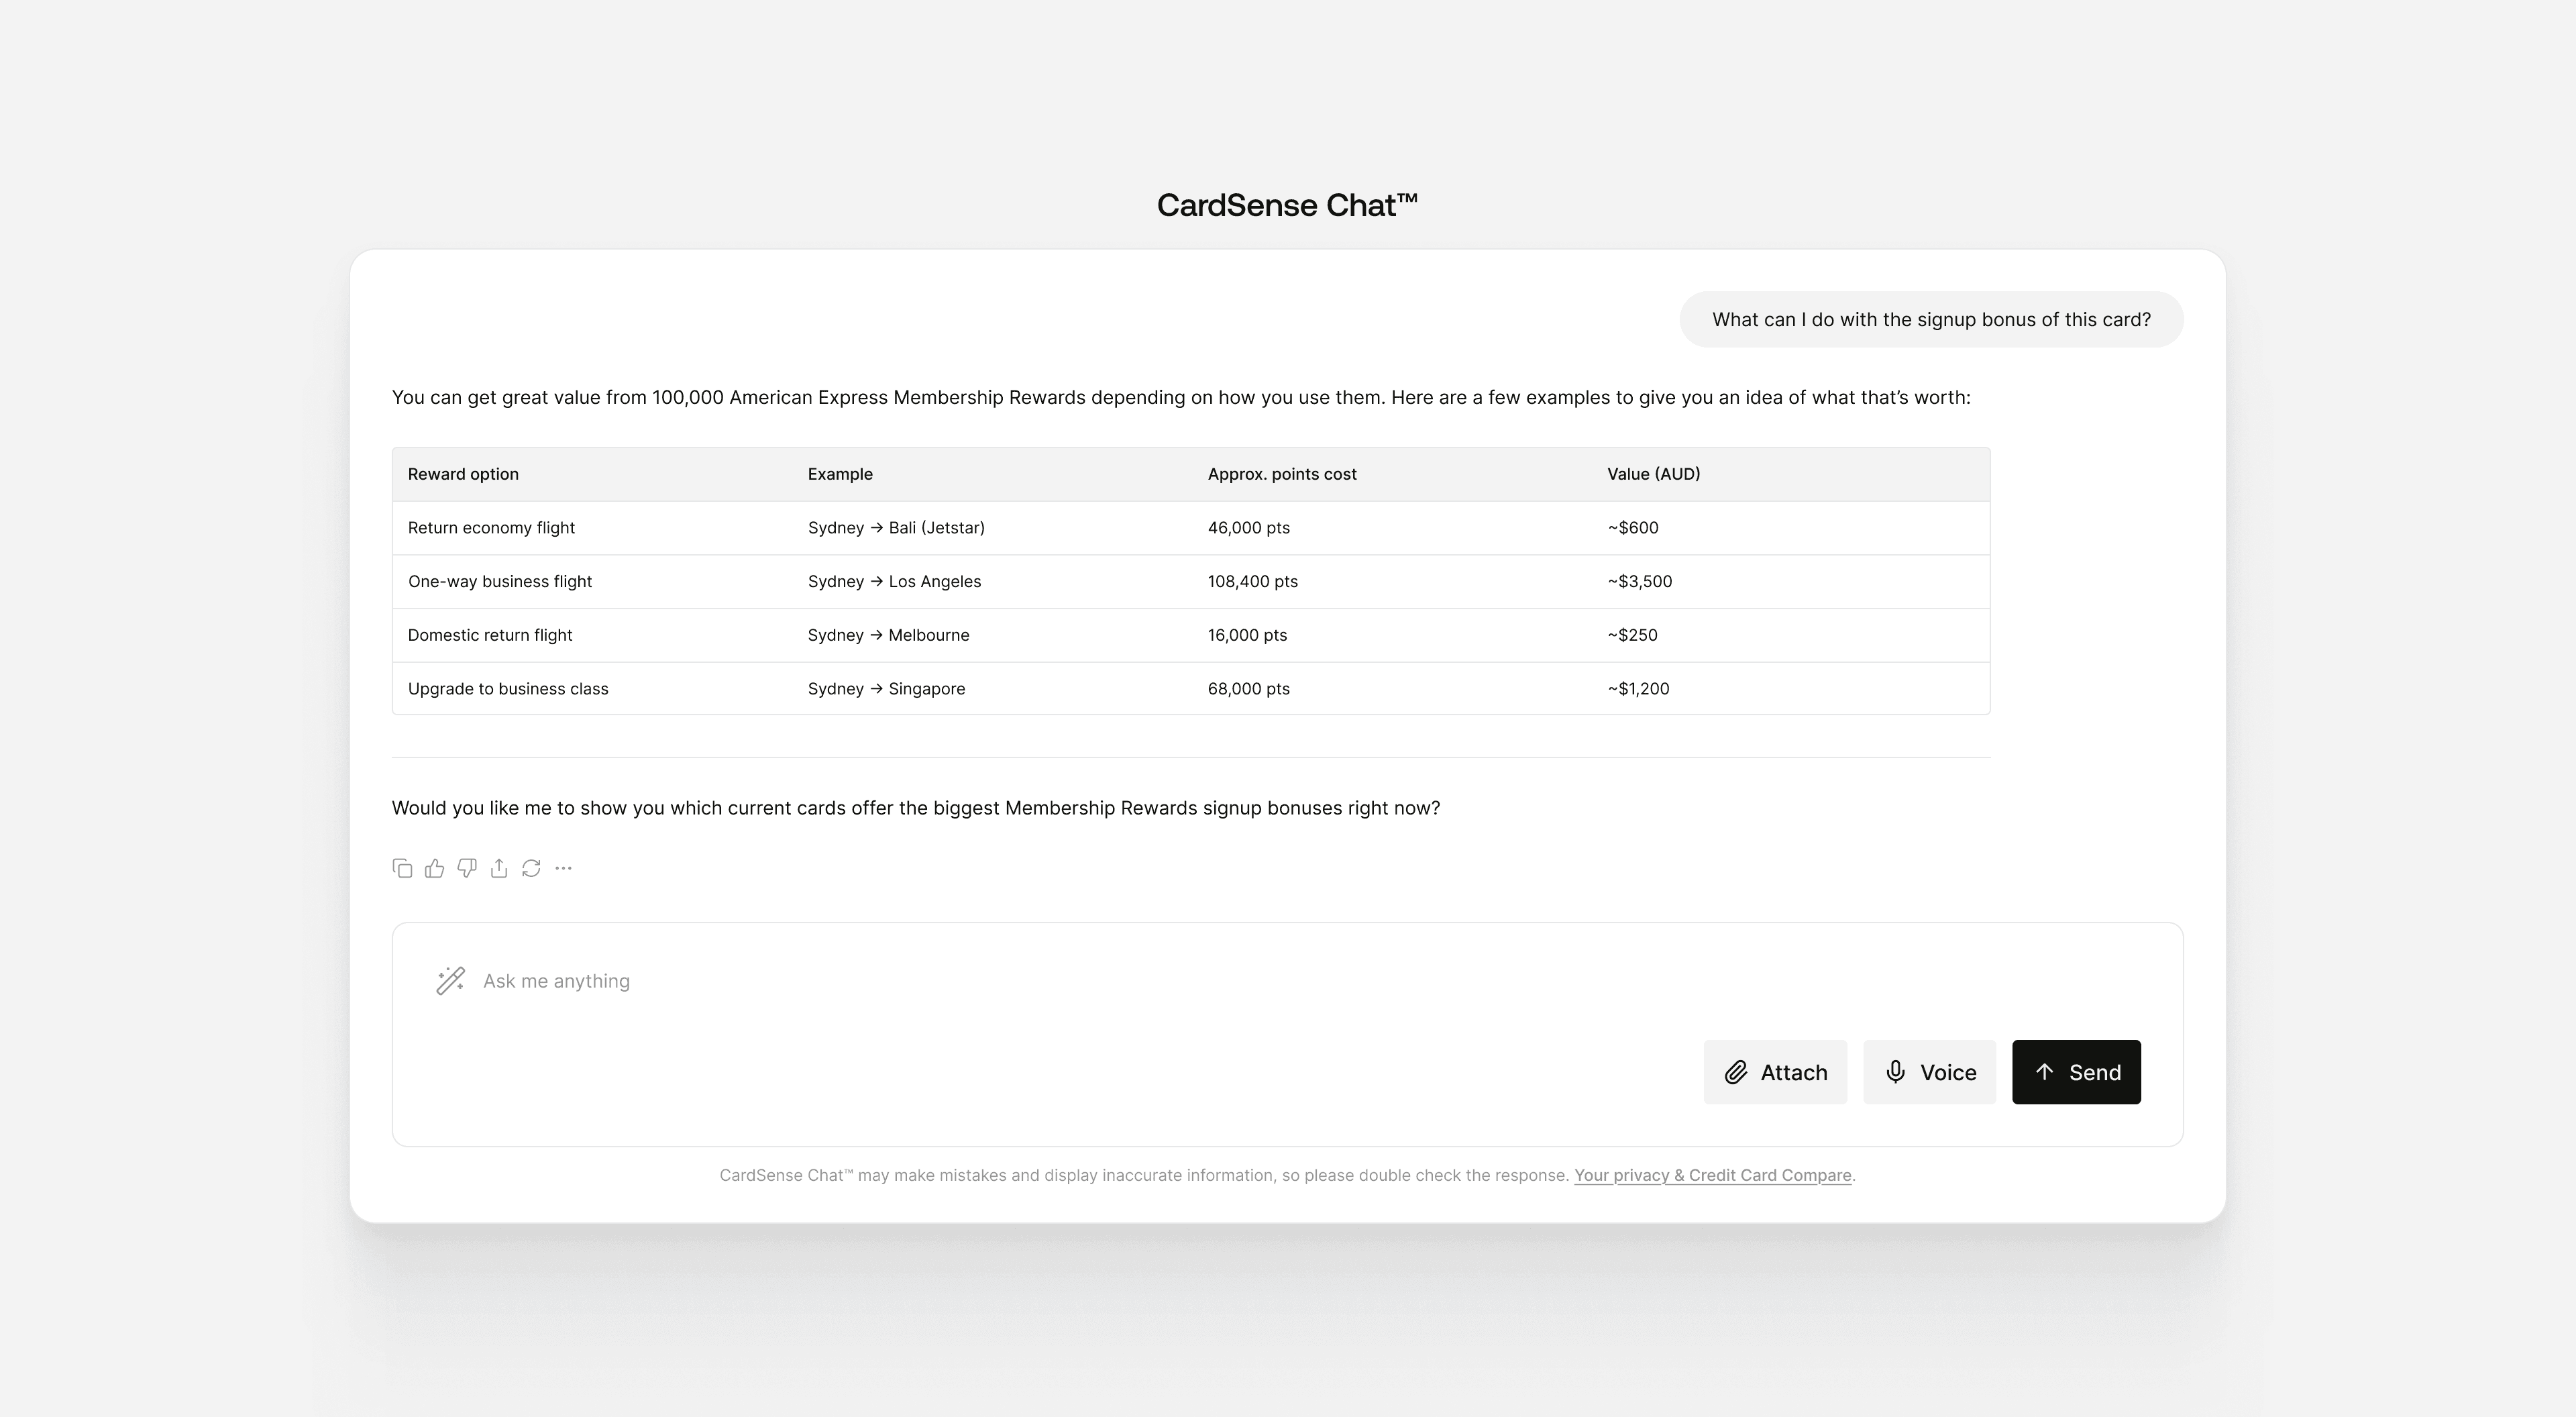
Task: Click the 'Value (AUD)' column header
Action: pos(1653,474)
